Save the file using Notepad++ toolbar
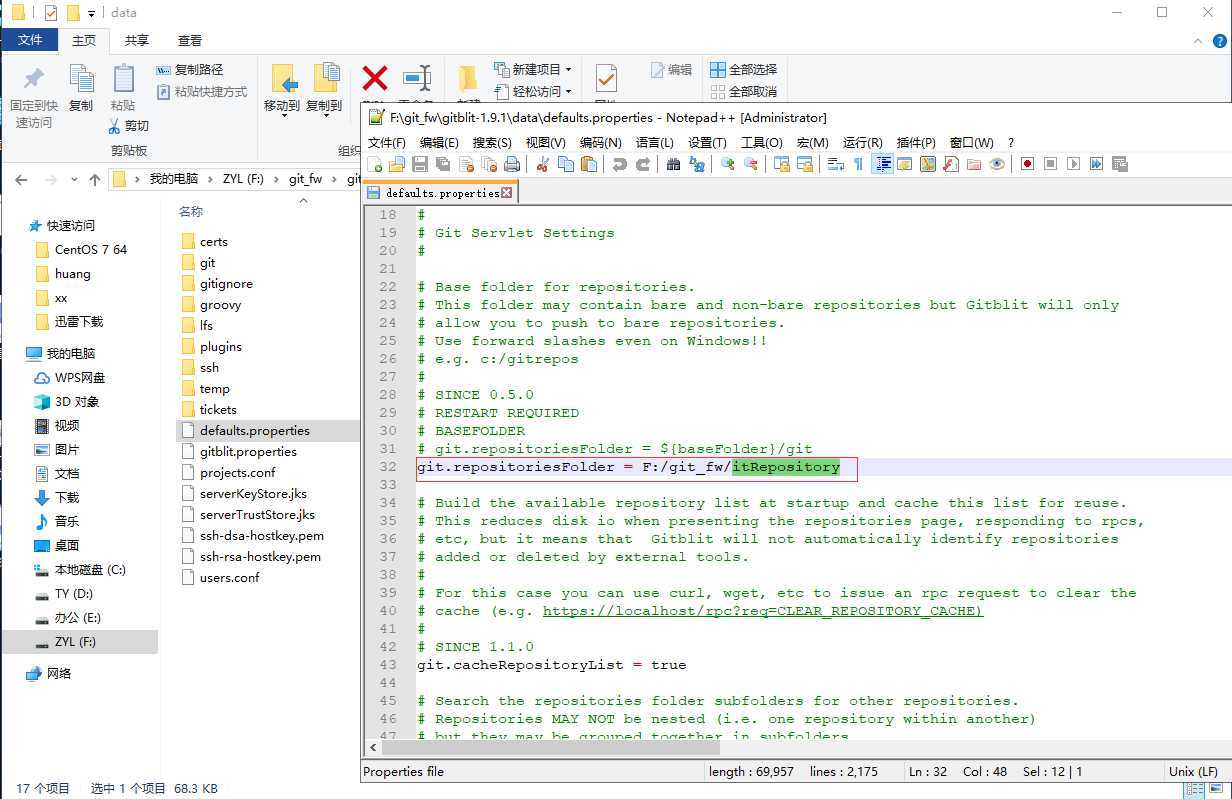This screenshot has width=1232, height=799. (x=420, y=164)
